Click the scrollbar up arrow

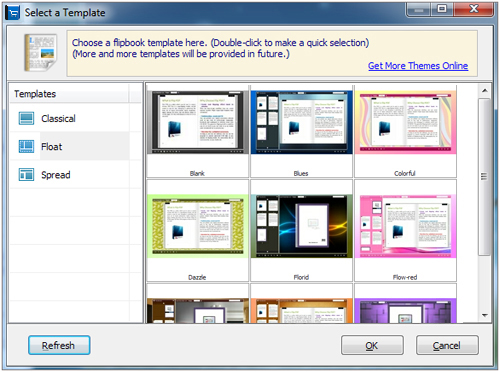[x=485, y=91]
